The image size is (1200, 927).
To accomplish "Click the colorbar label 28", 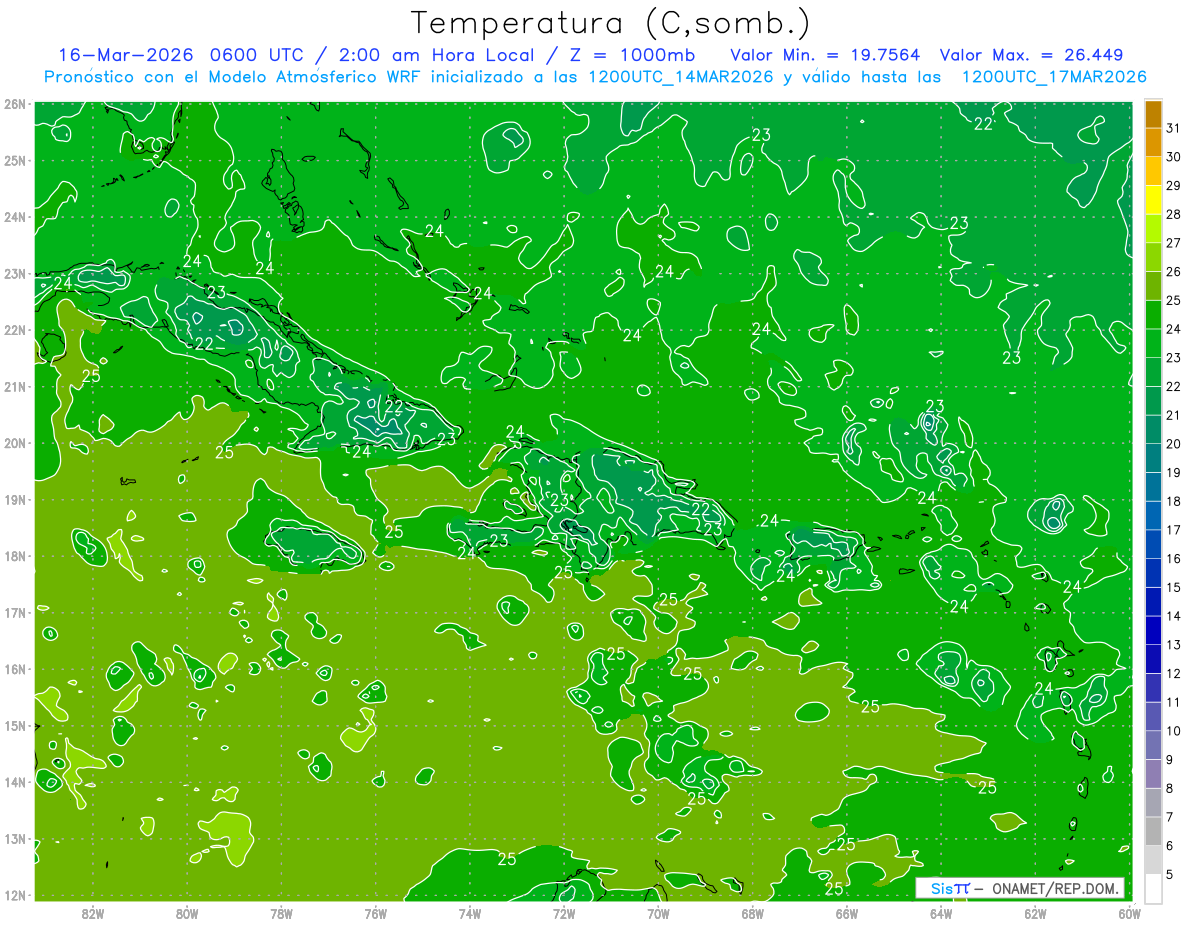I will click(1173, 214).
